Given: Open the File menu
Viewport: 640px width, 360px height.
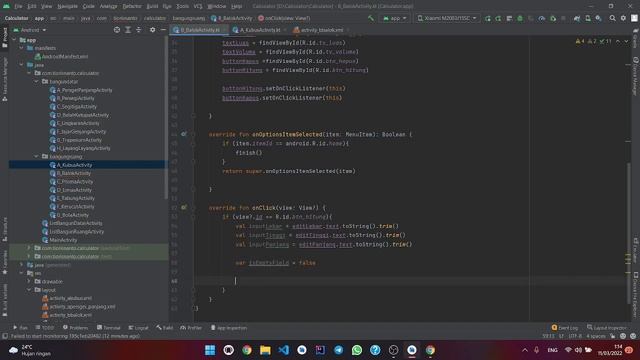Looking at the screenshot, I should click(x=18, y=6).
